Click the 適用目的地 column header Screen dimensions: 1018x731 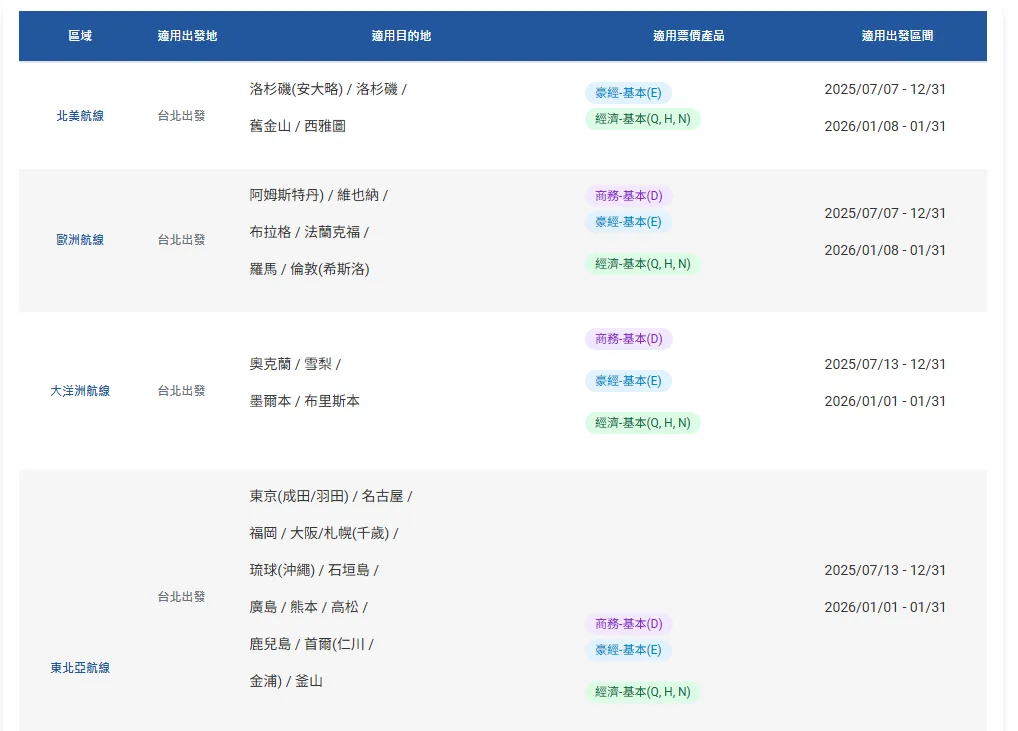click(401, 36)
